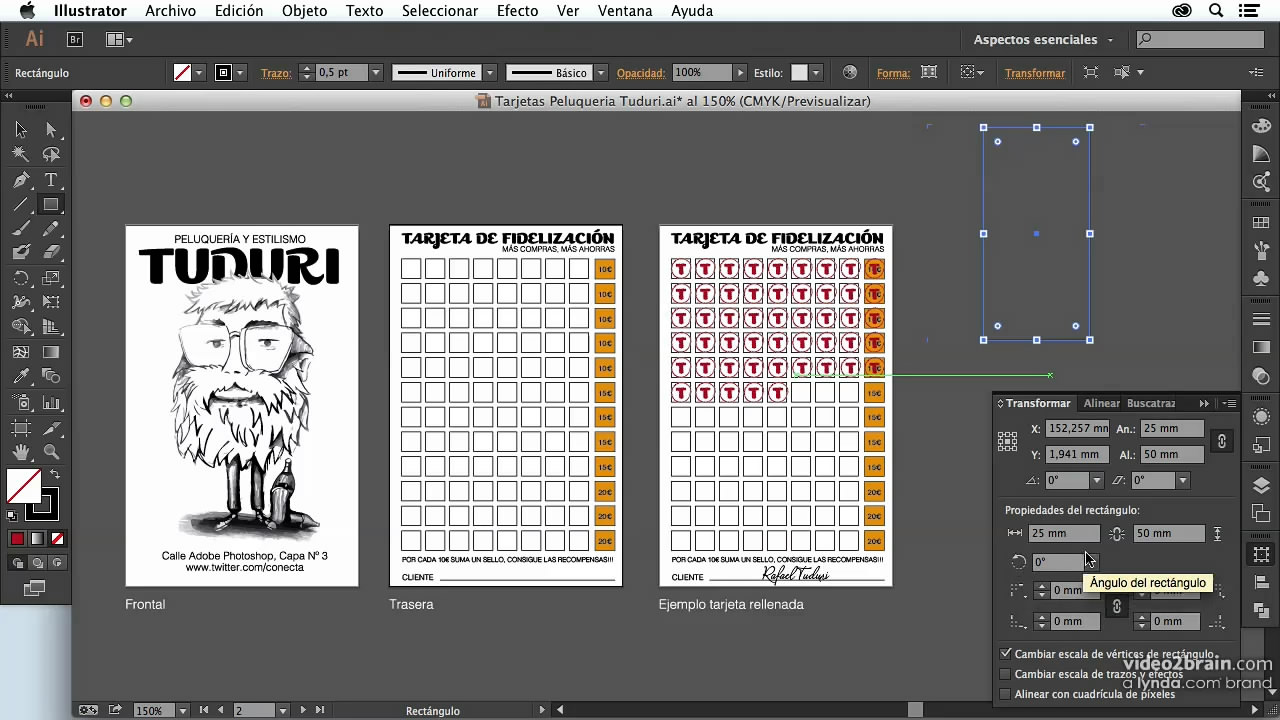Swap fill and stroke colors
This screenshot has width=1280, height=720.
pos(55,475)
